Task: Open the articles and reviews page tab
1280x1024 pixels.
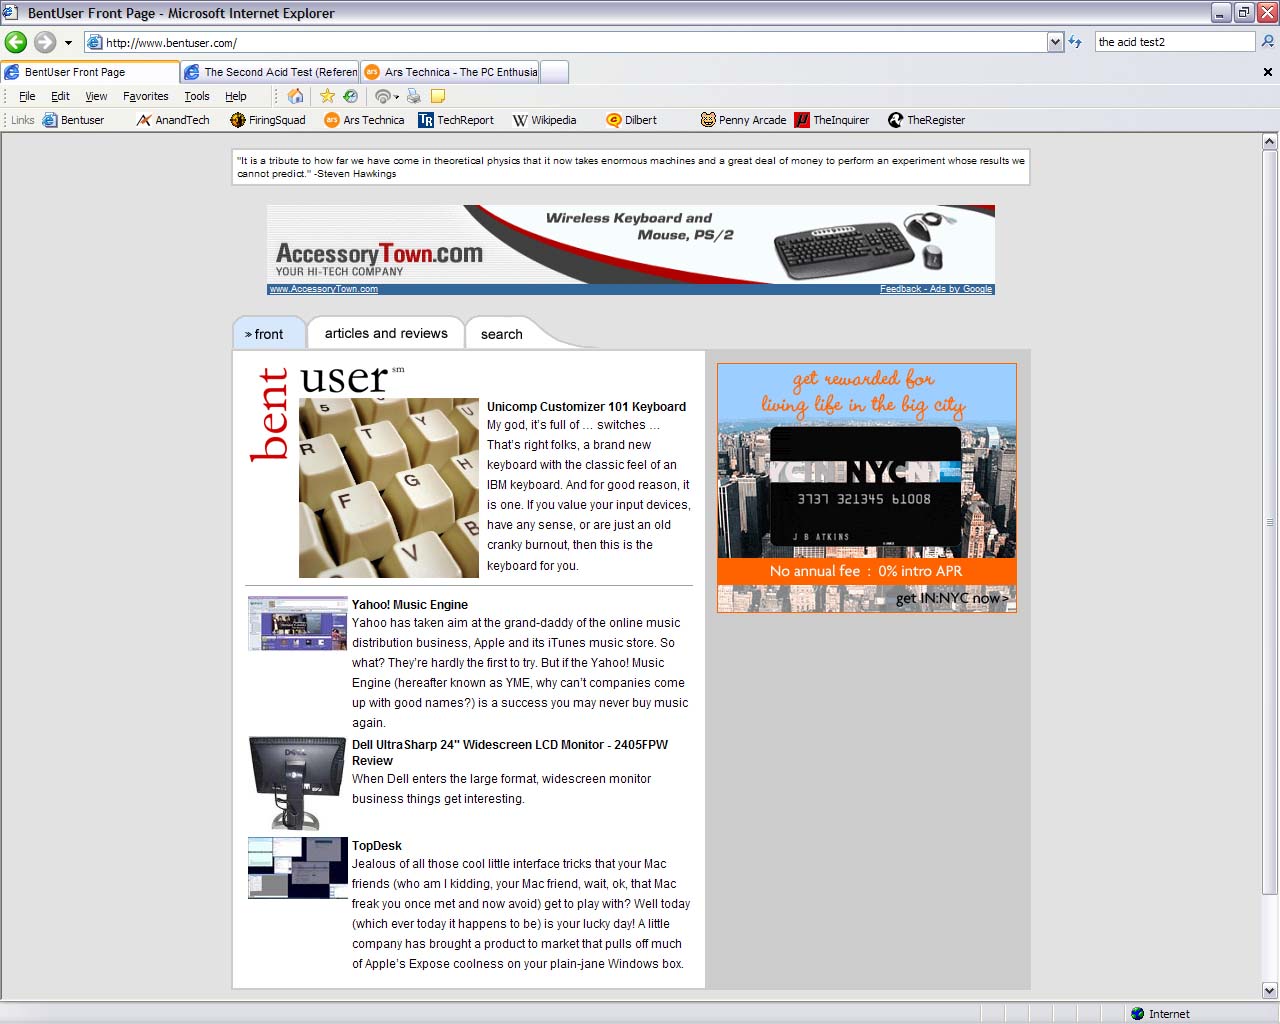Action: tap(386, 333)
